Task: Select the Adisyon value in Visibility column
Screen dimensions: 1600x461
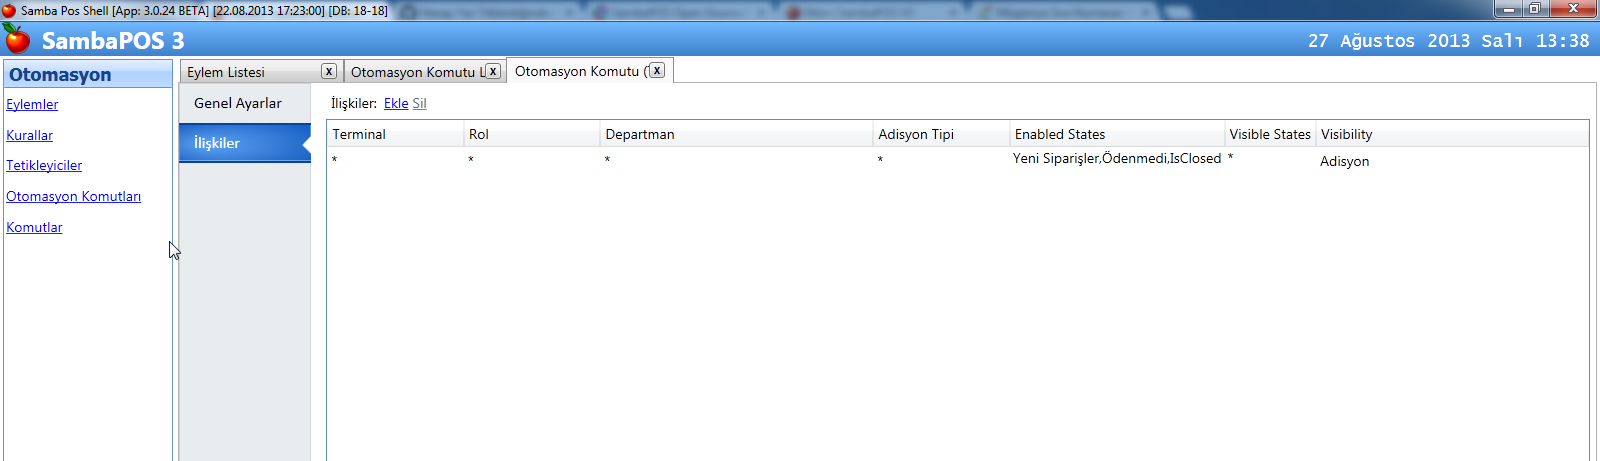Action: tap(1344, 161)
